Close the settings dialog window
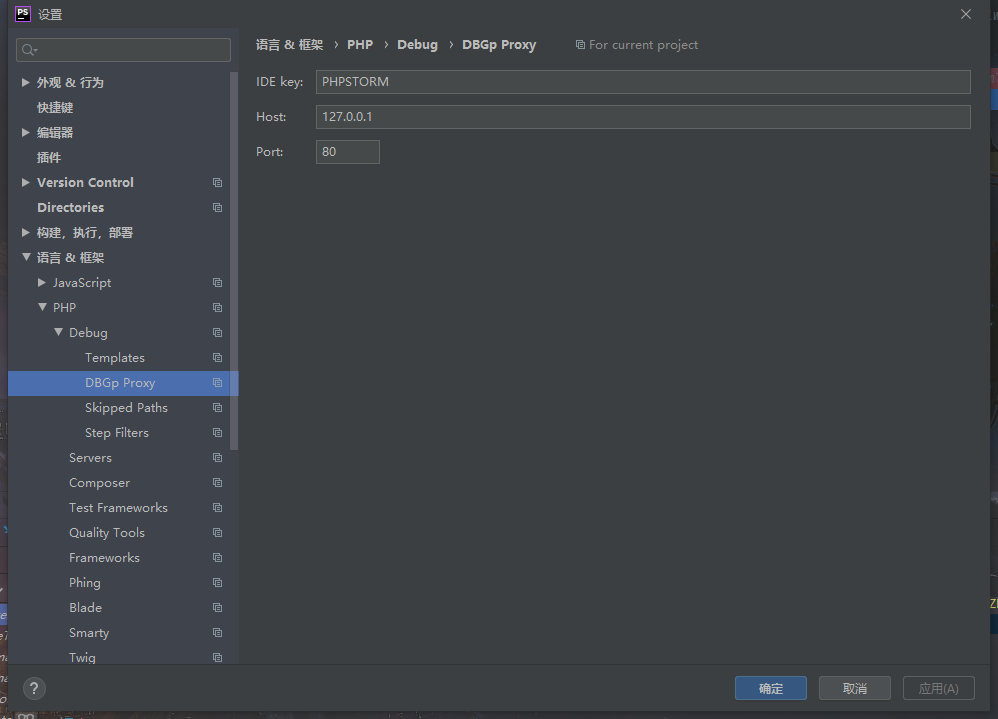The width and height of the screenshot is (998, 719). point(966,14)
